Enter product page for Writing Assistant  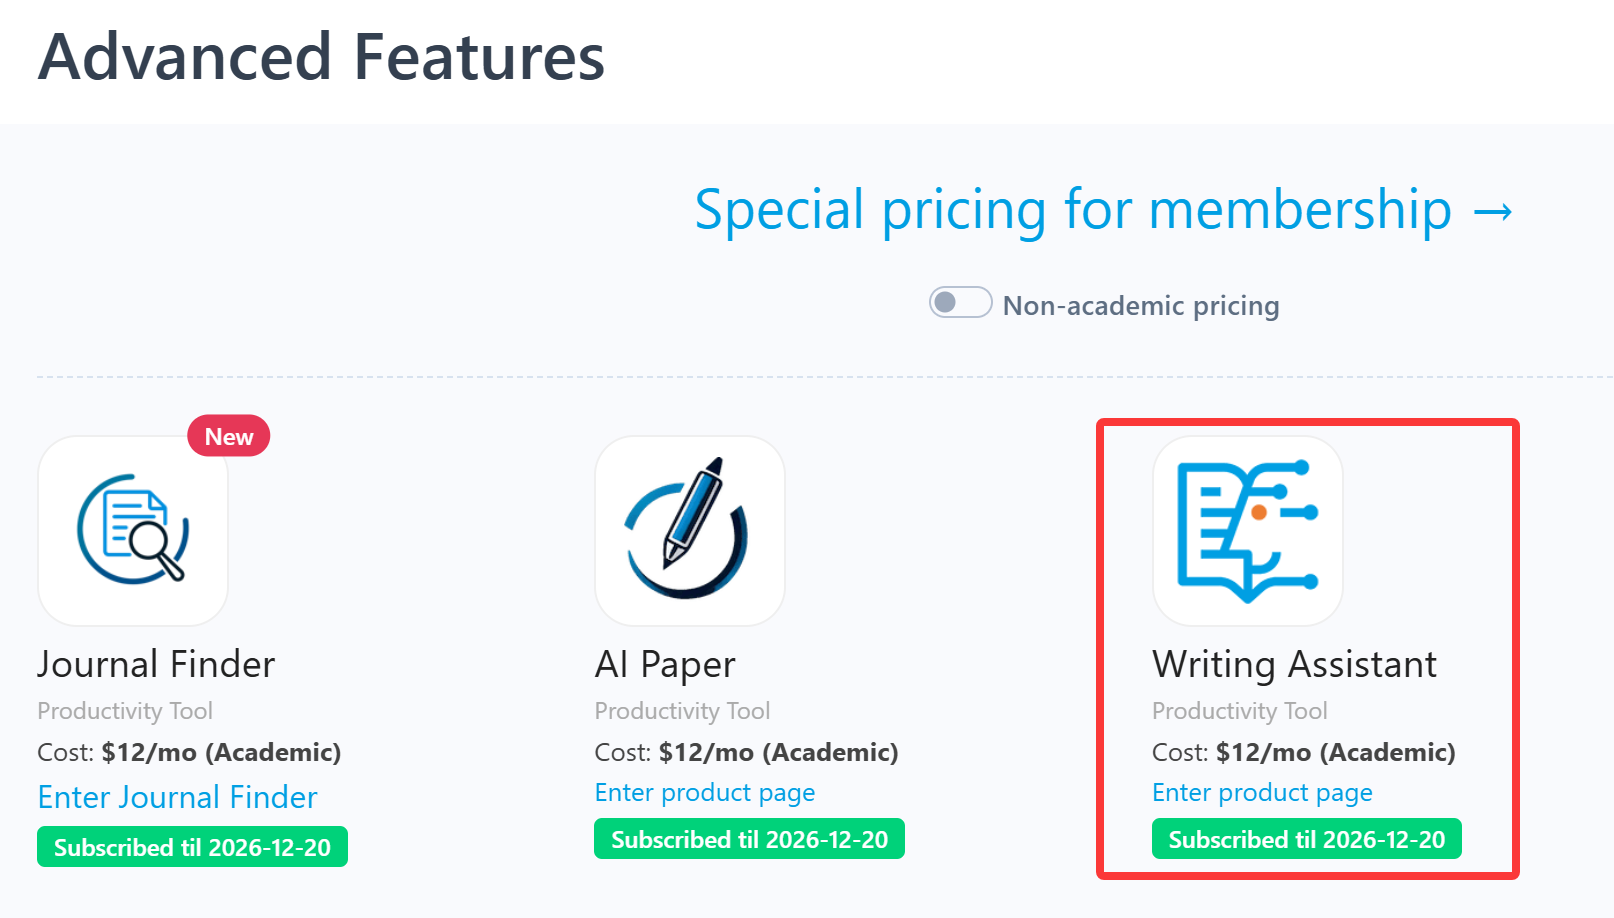1262,792
